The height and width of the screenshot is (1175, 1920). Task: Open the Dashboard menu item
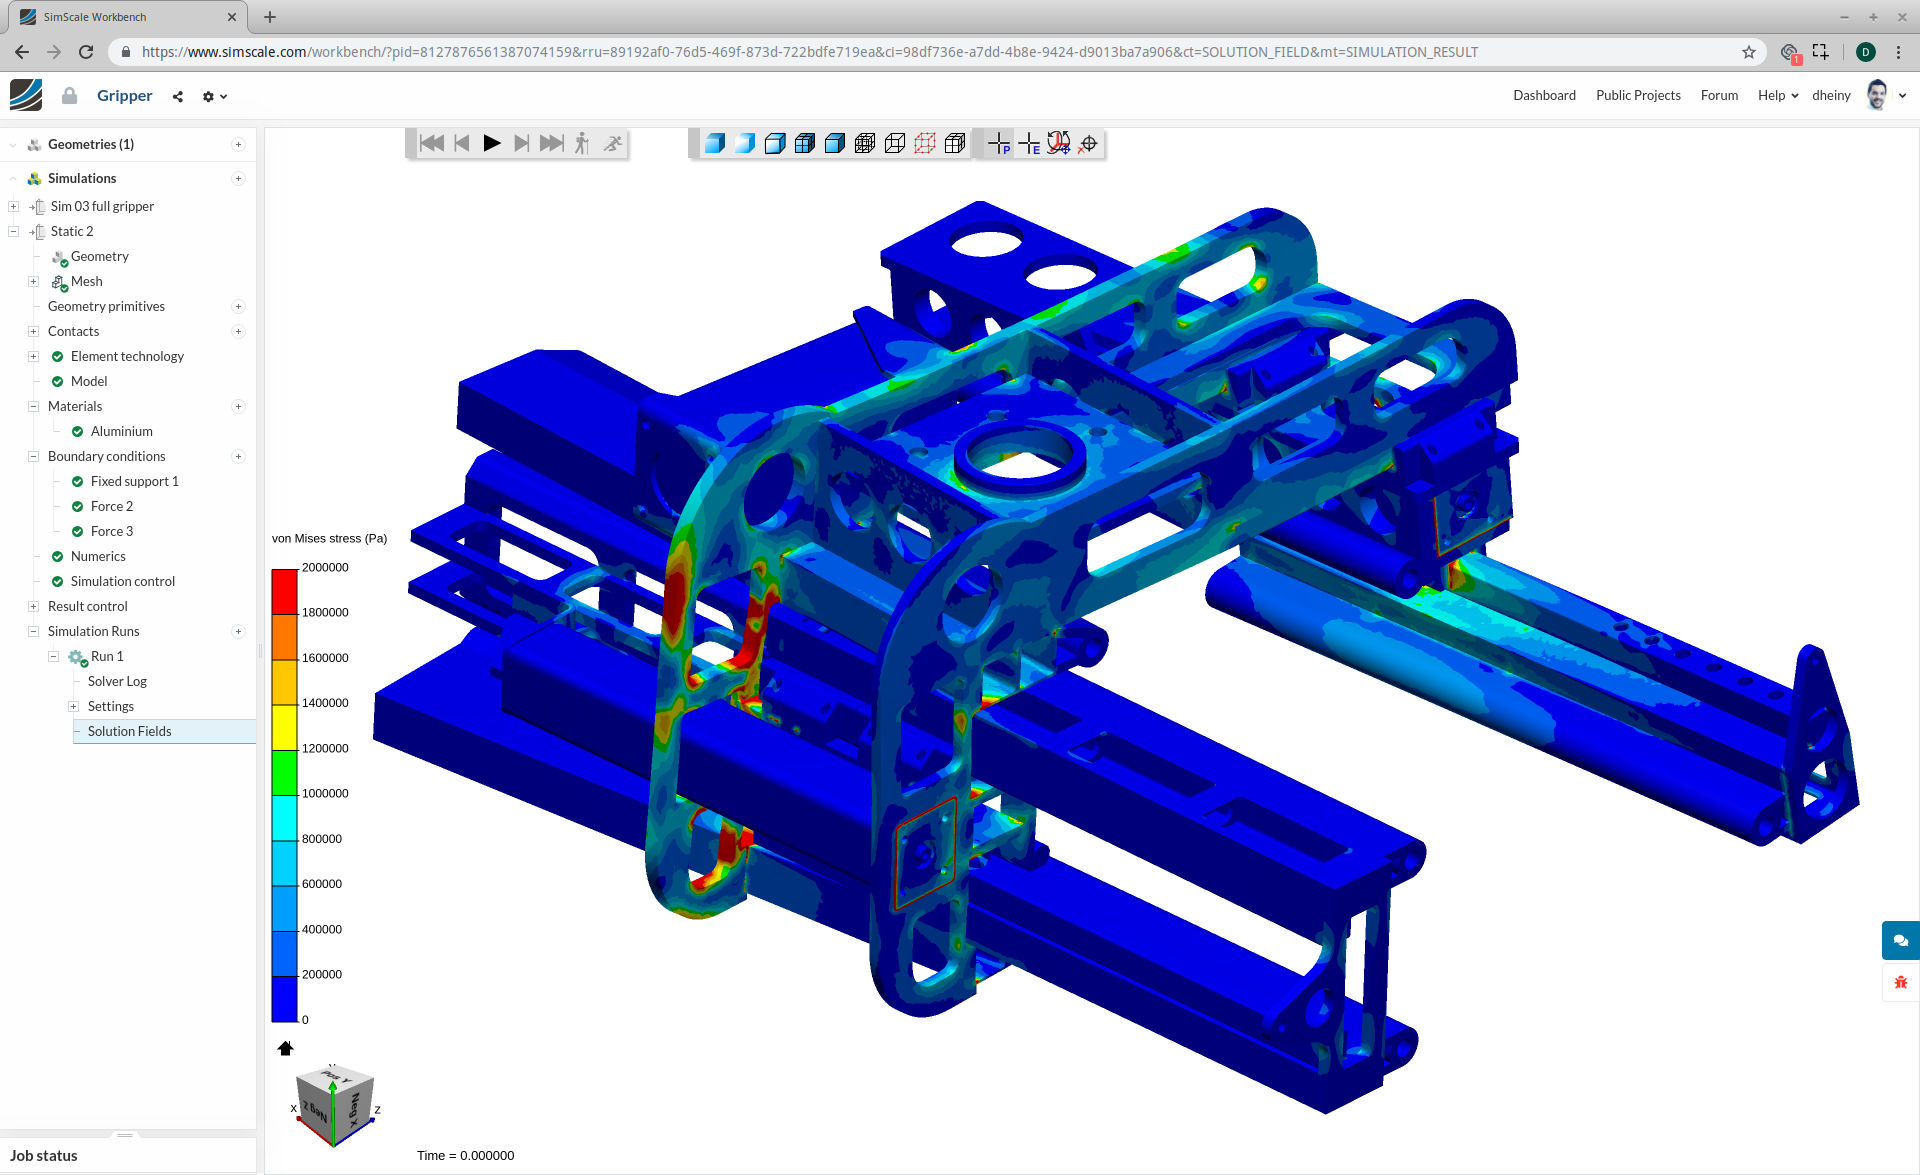point(1544,95)
